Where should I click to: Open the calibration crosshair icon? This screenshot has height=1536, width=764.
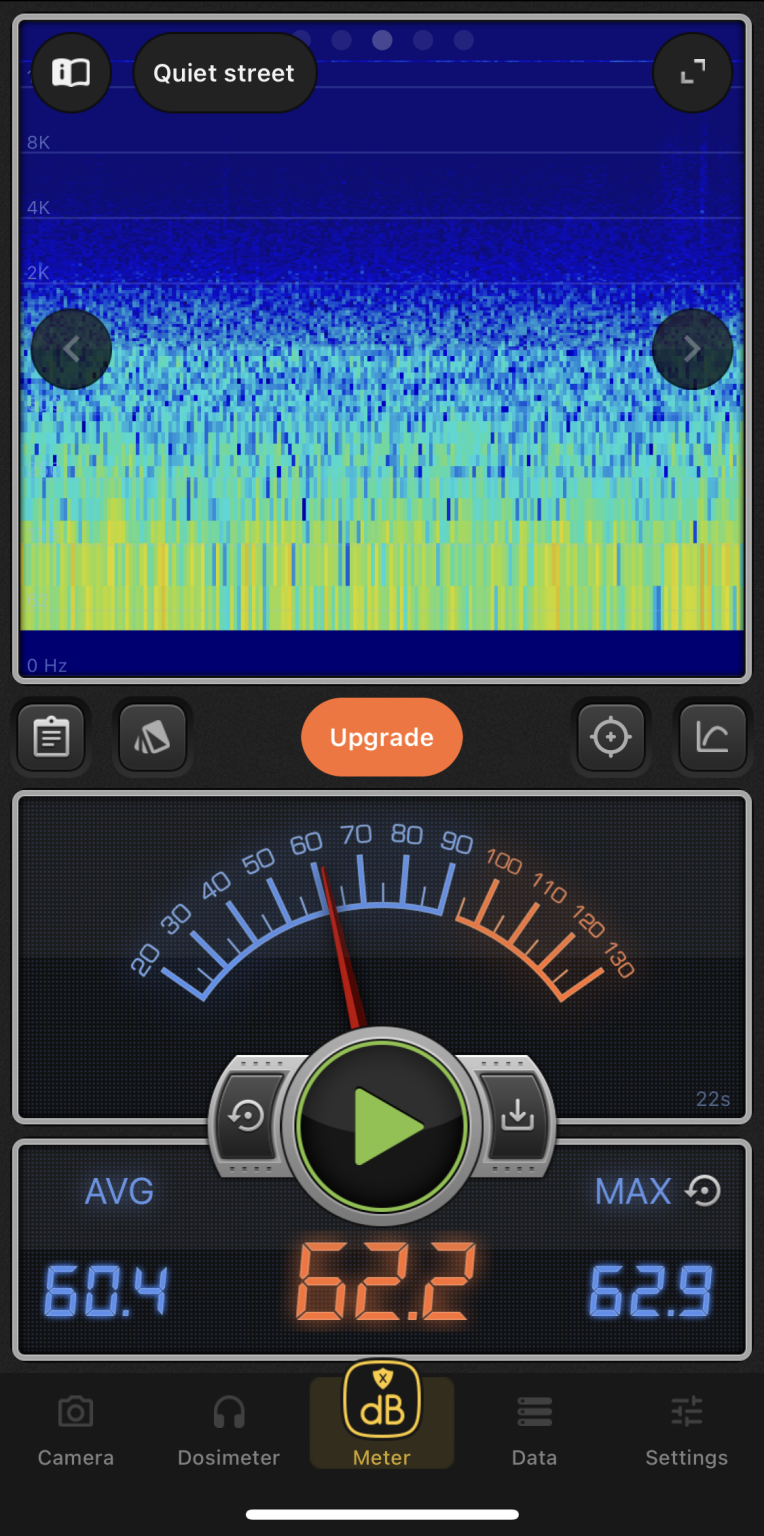click(x=610, y=738)
